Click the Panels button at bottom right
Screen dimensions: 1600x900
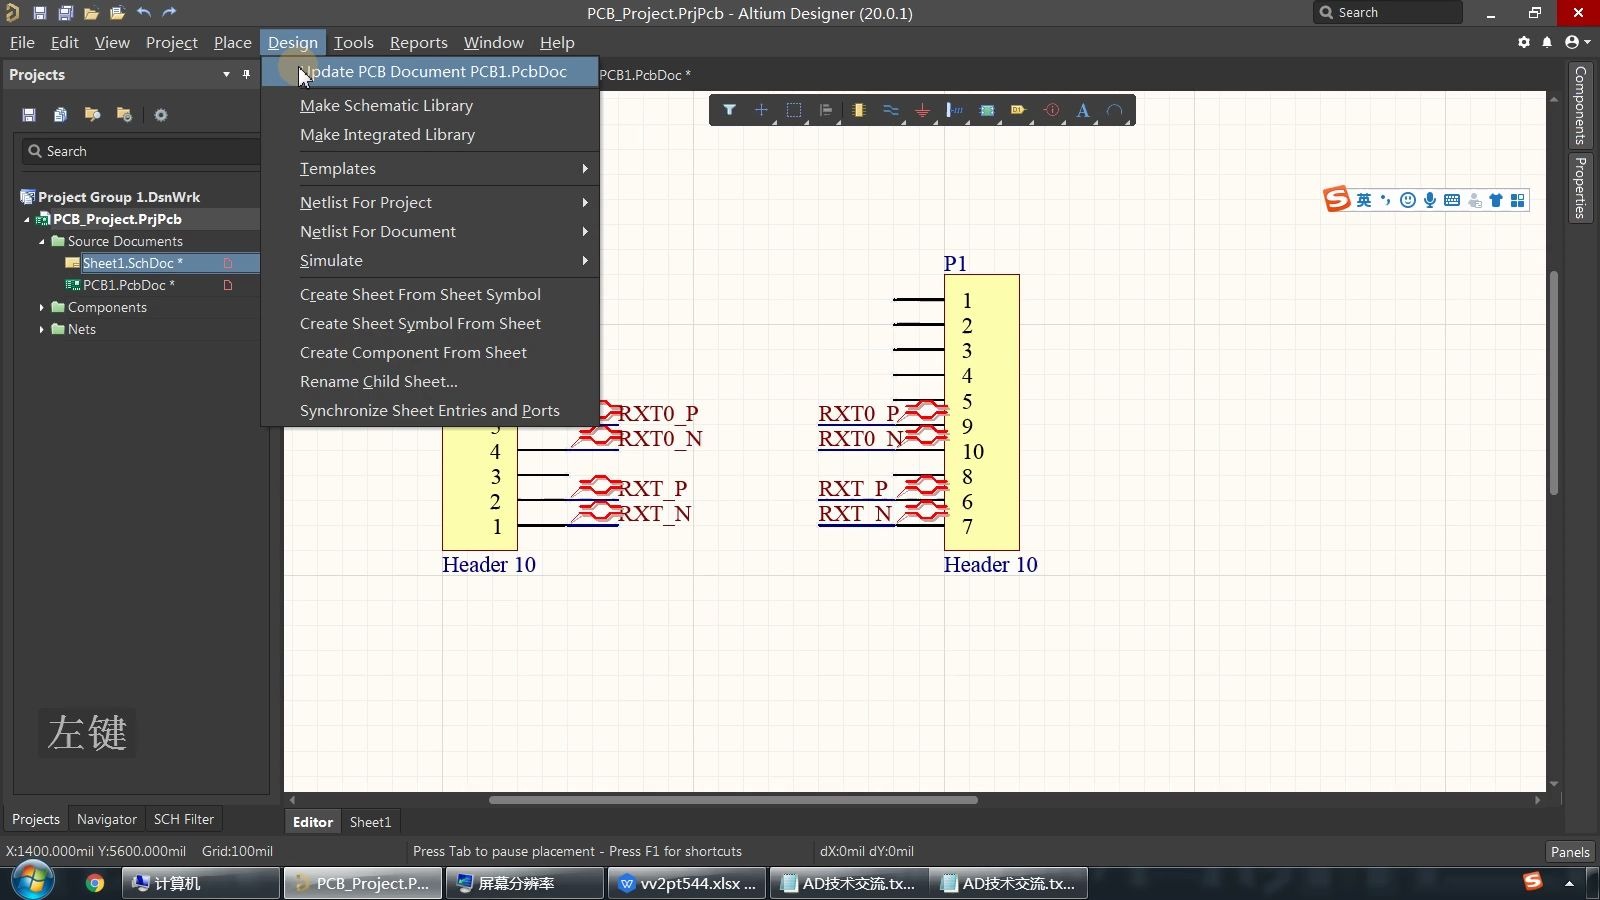(1568, 851)
